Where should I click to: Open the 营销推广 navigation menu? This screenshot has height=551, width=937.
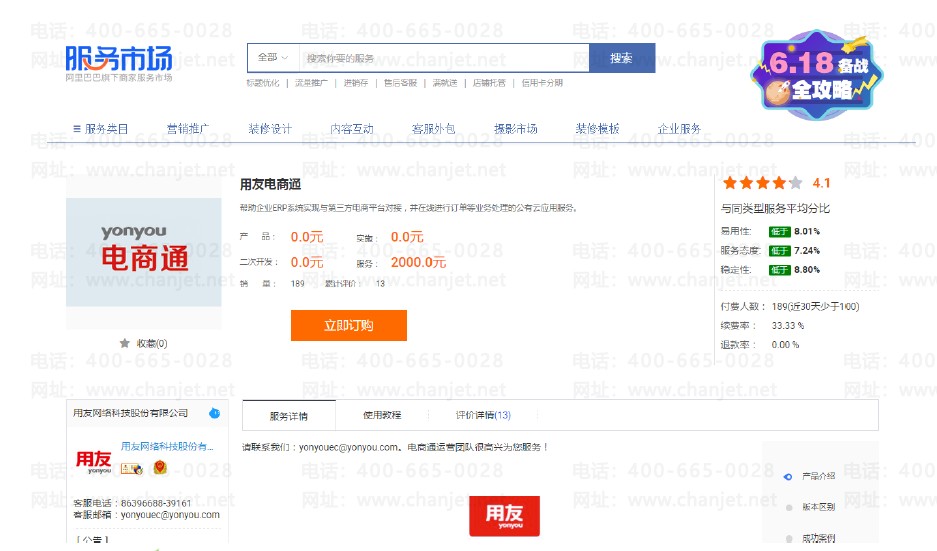[188, 128]
